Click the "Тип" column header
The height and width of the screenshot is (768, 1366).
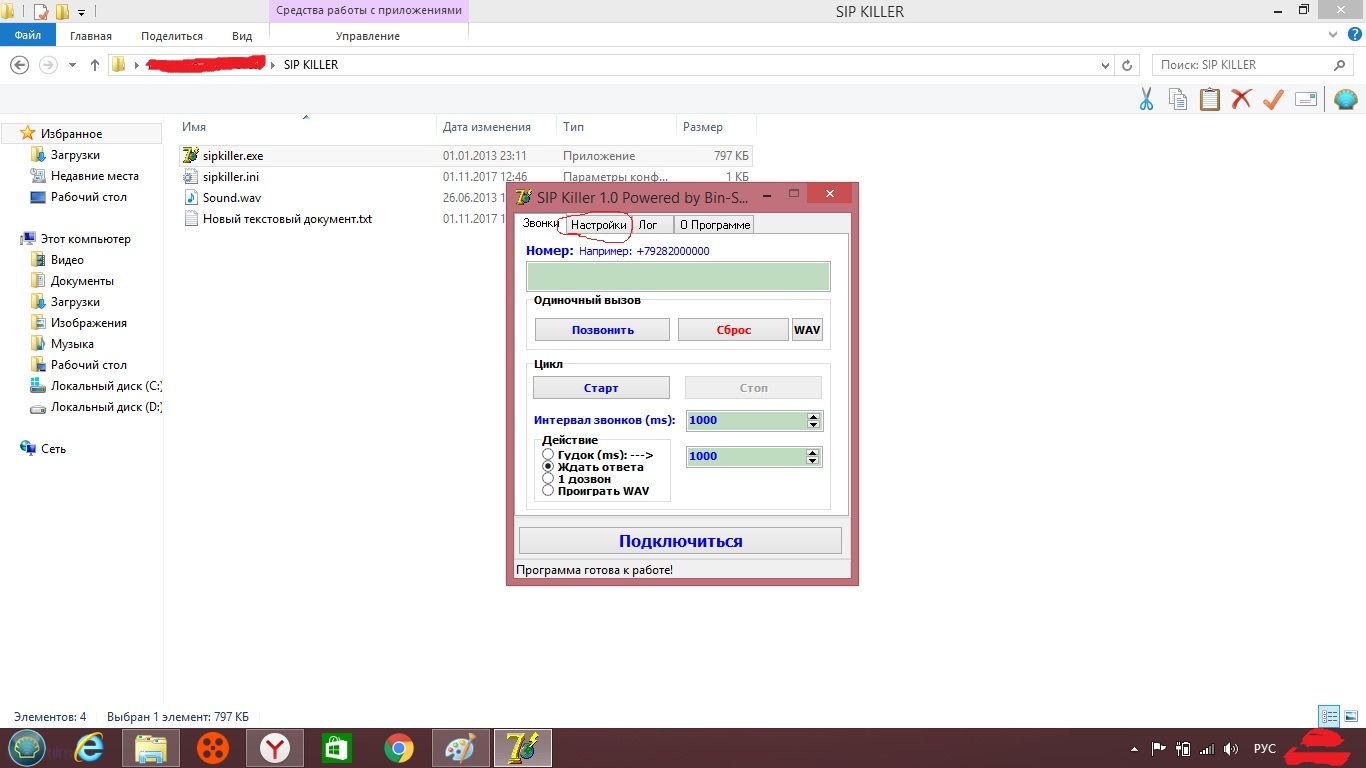tap(574, 127)
